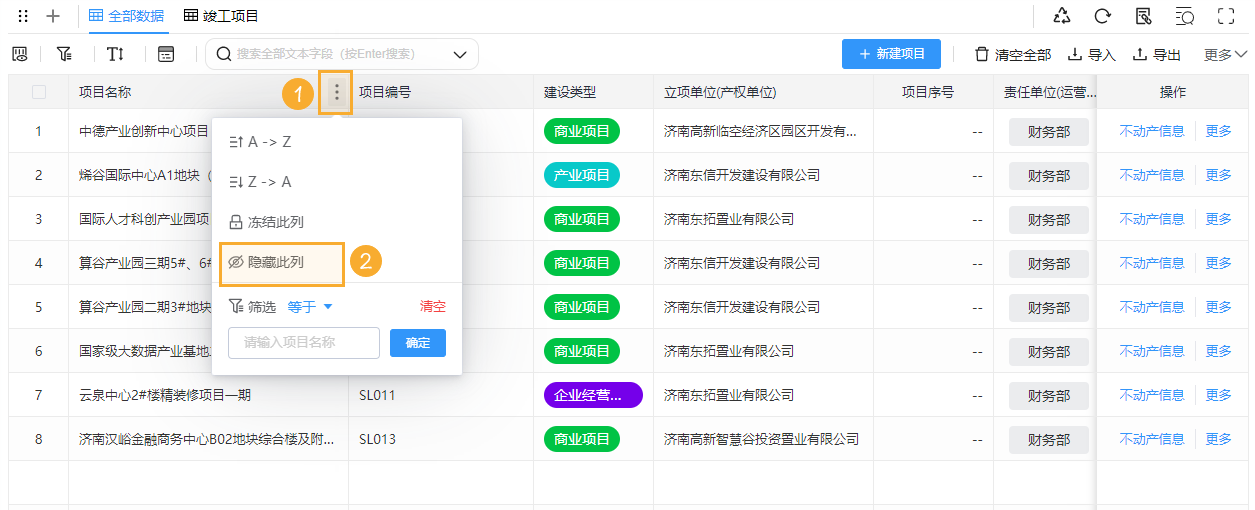This screenshot has width=1255, height=510.
Task: Open 不动产信息 link for row 8
Action: [x=1151, y=439]
